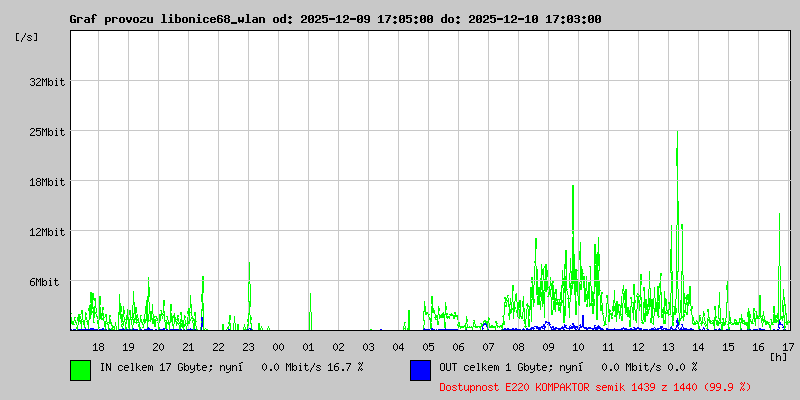
Task: Click hour label '20' on x-axis
Action: pyautogui.click(x=159, y=347)
